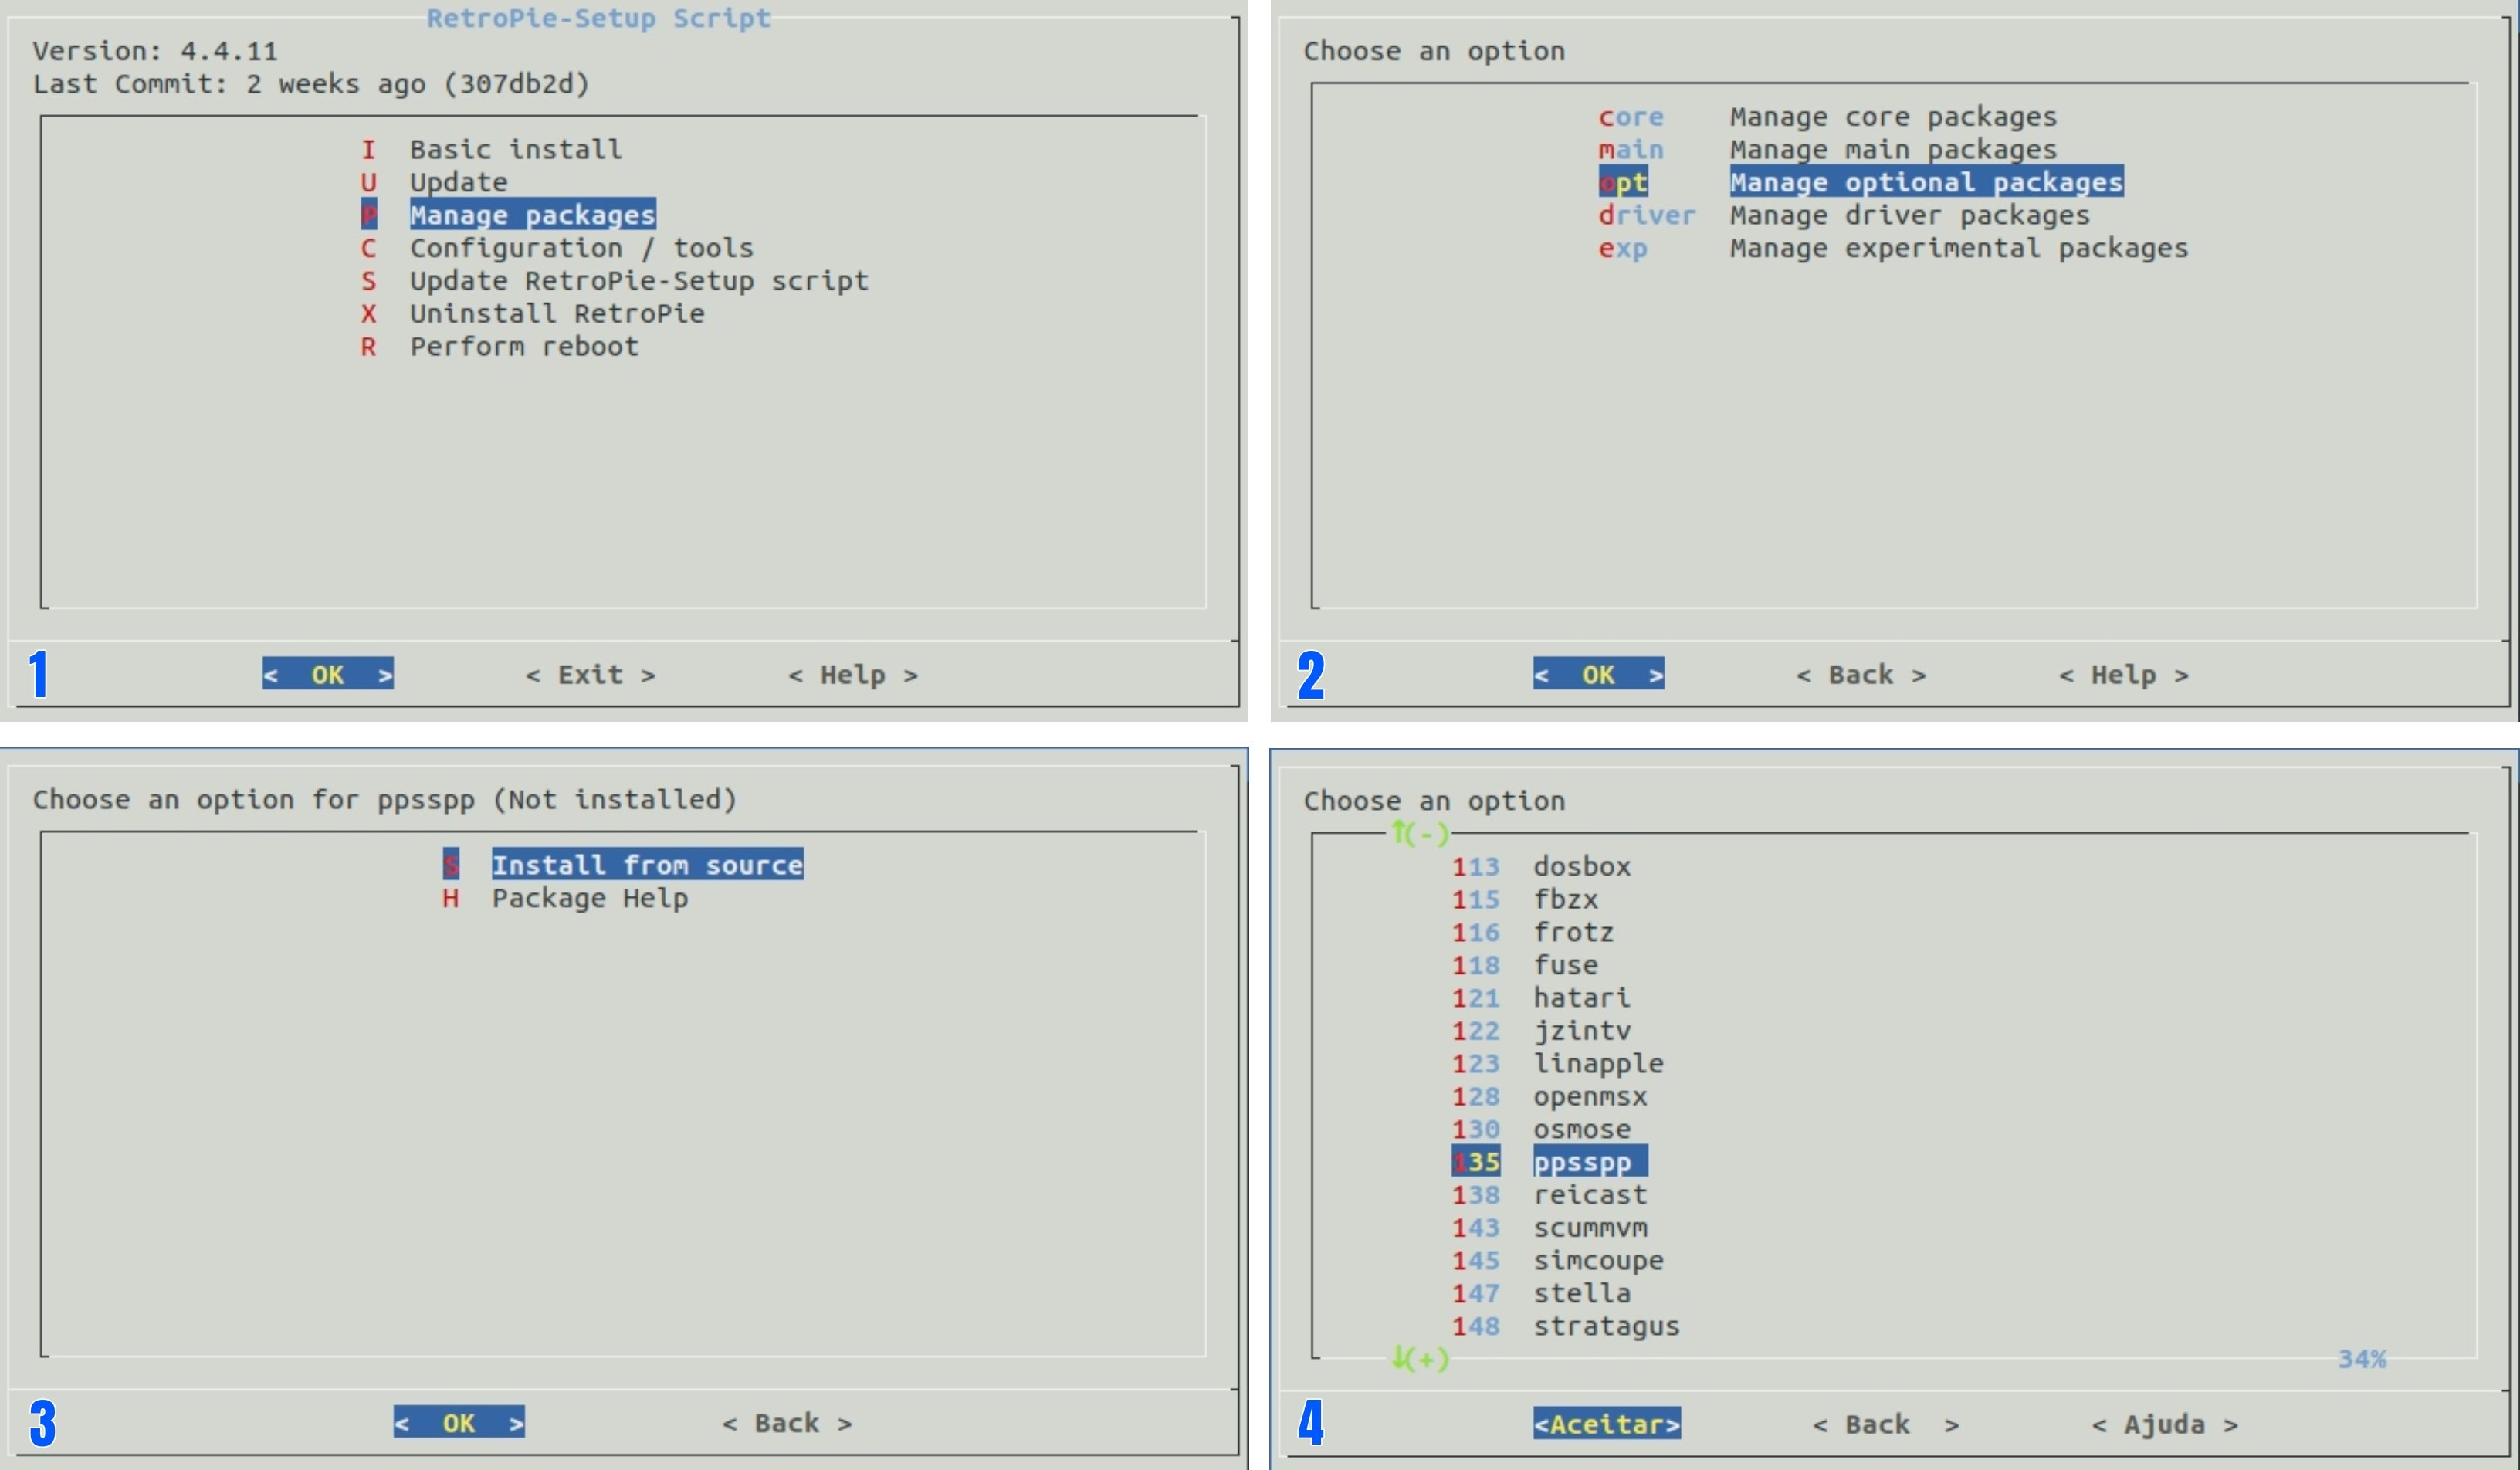Click Ajuda button in package list
Viewport: 2520px width, 1470px height.
pos(2163,1424)
